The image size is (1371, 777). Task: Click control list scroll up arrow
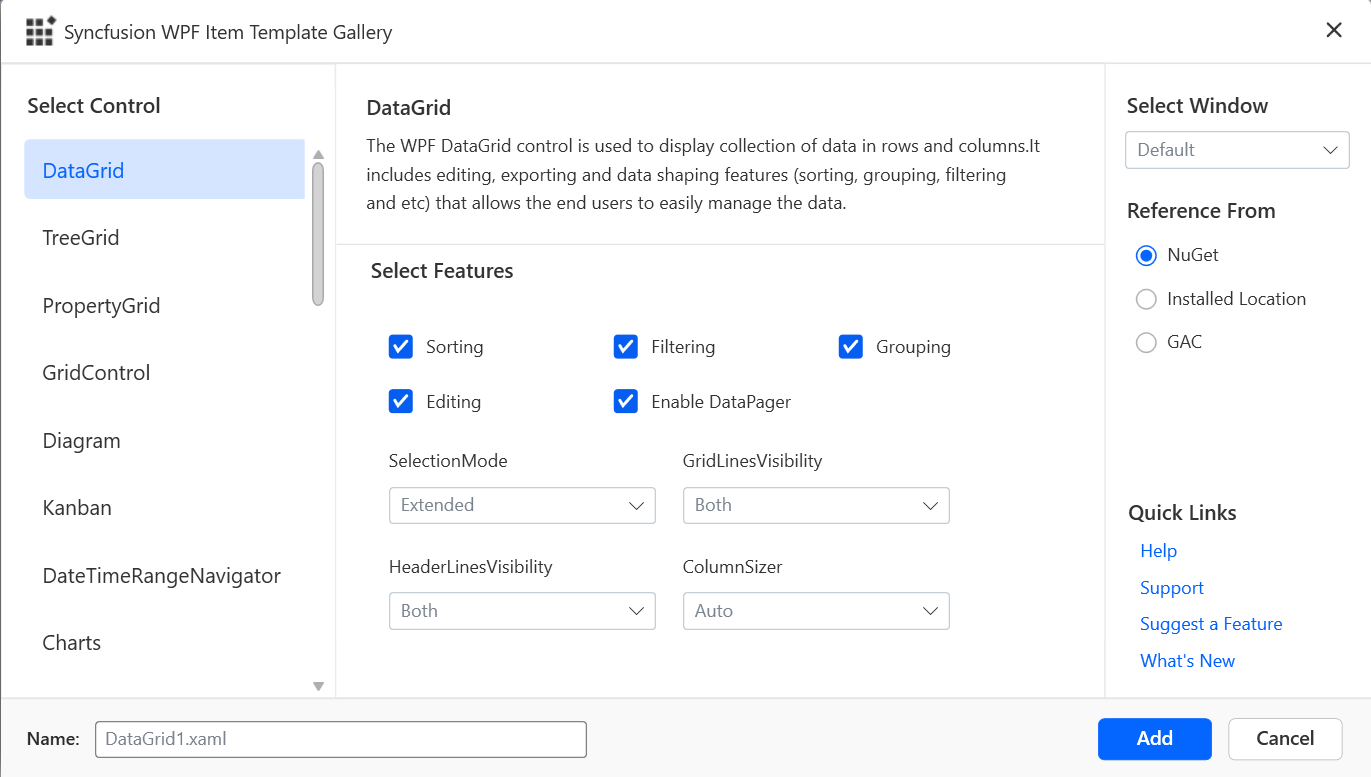pos(318,155)
